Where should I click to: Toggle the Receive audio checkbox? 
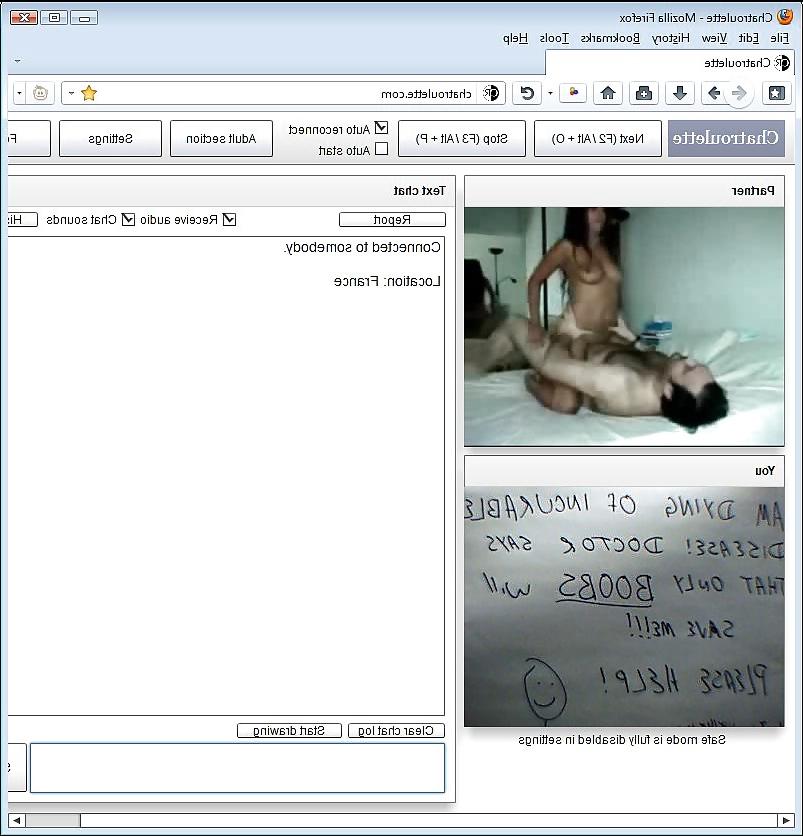tap(229, 220)
